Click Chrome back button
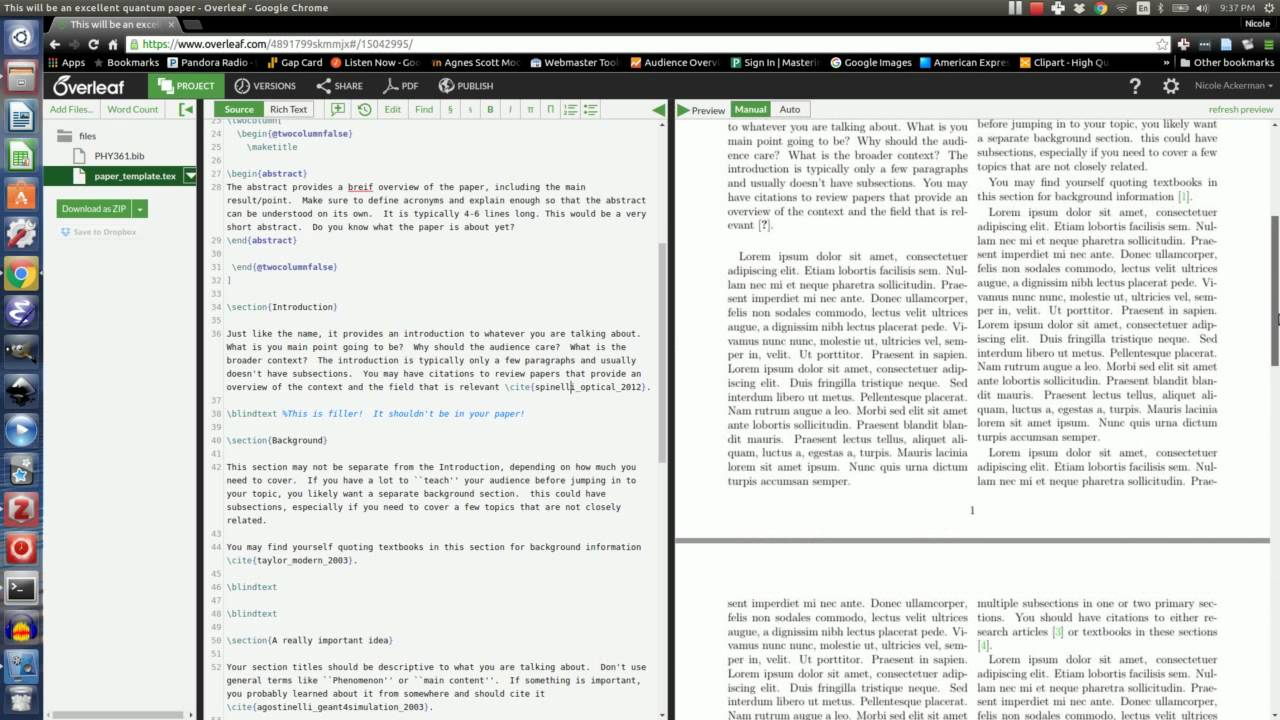Screen dimensions: 1280x720 (55, 44)
